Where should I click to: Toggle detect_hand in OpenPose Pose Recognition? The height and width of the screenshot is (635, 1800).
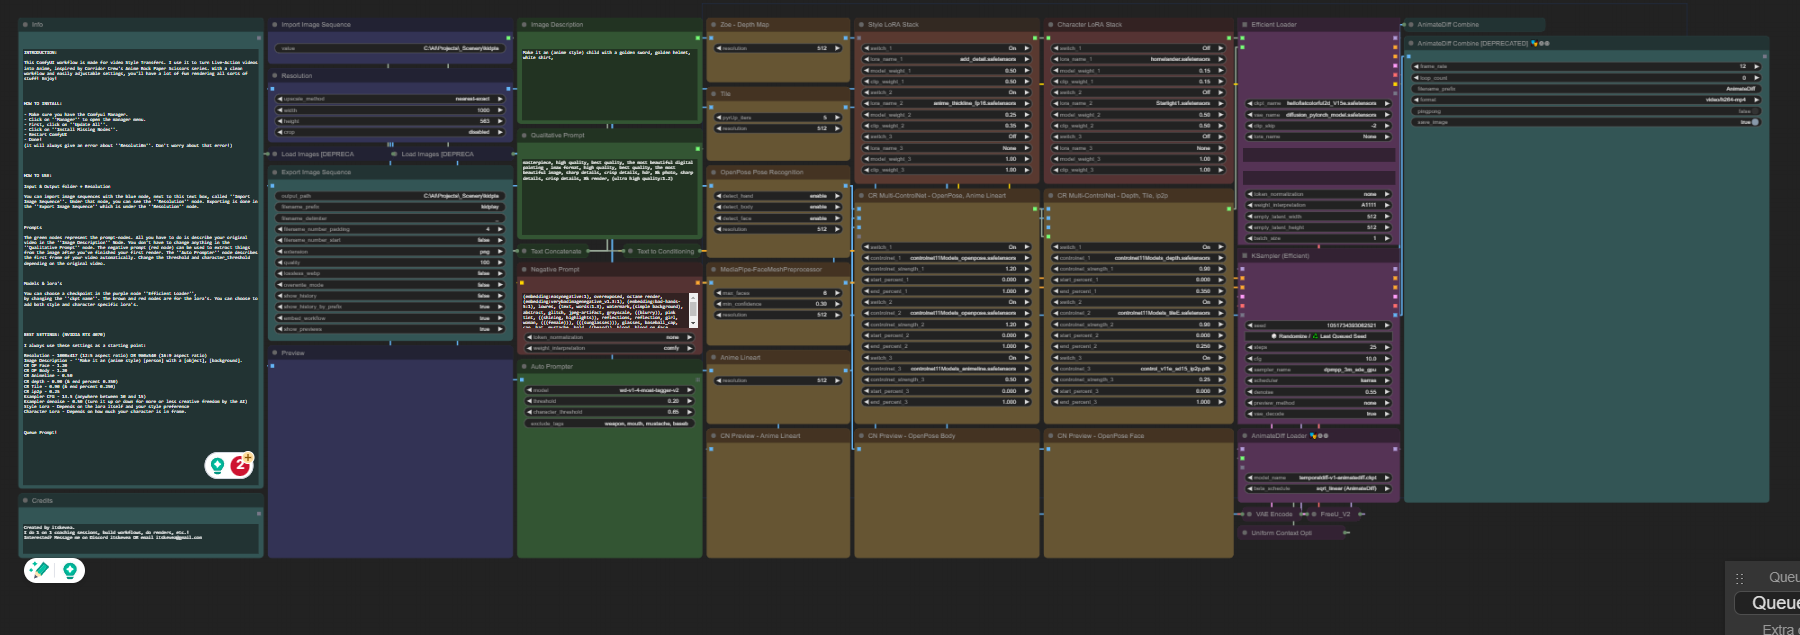[x=778, y=196]
